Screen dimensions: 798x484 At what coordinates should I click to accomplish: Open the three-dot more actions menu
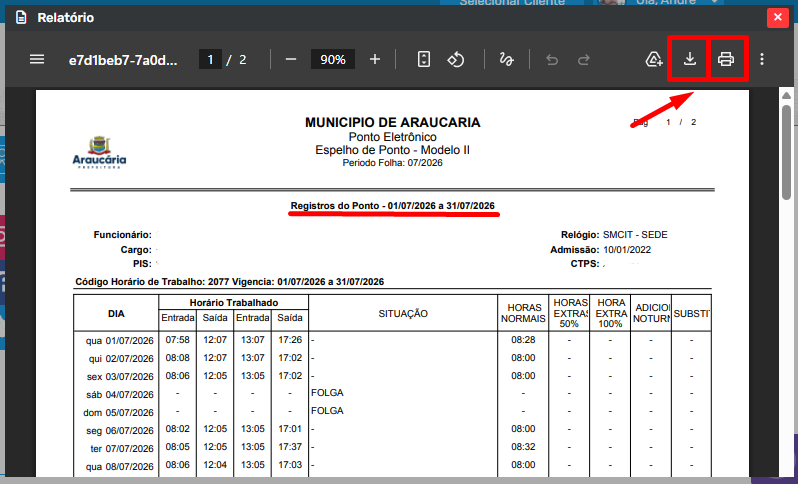762,59
